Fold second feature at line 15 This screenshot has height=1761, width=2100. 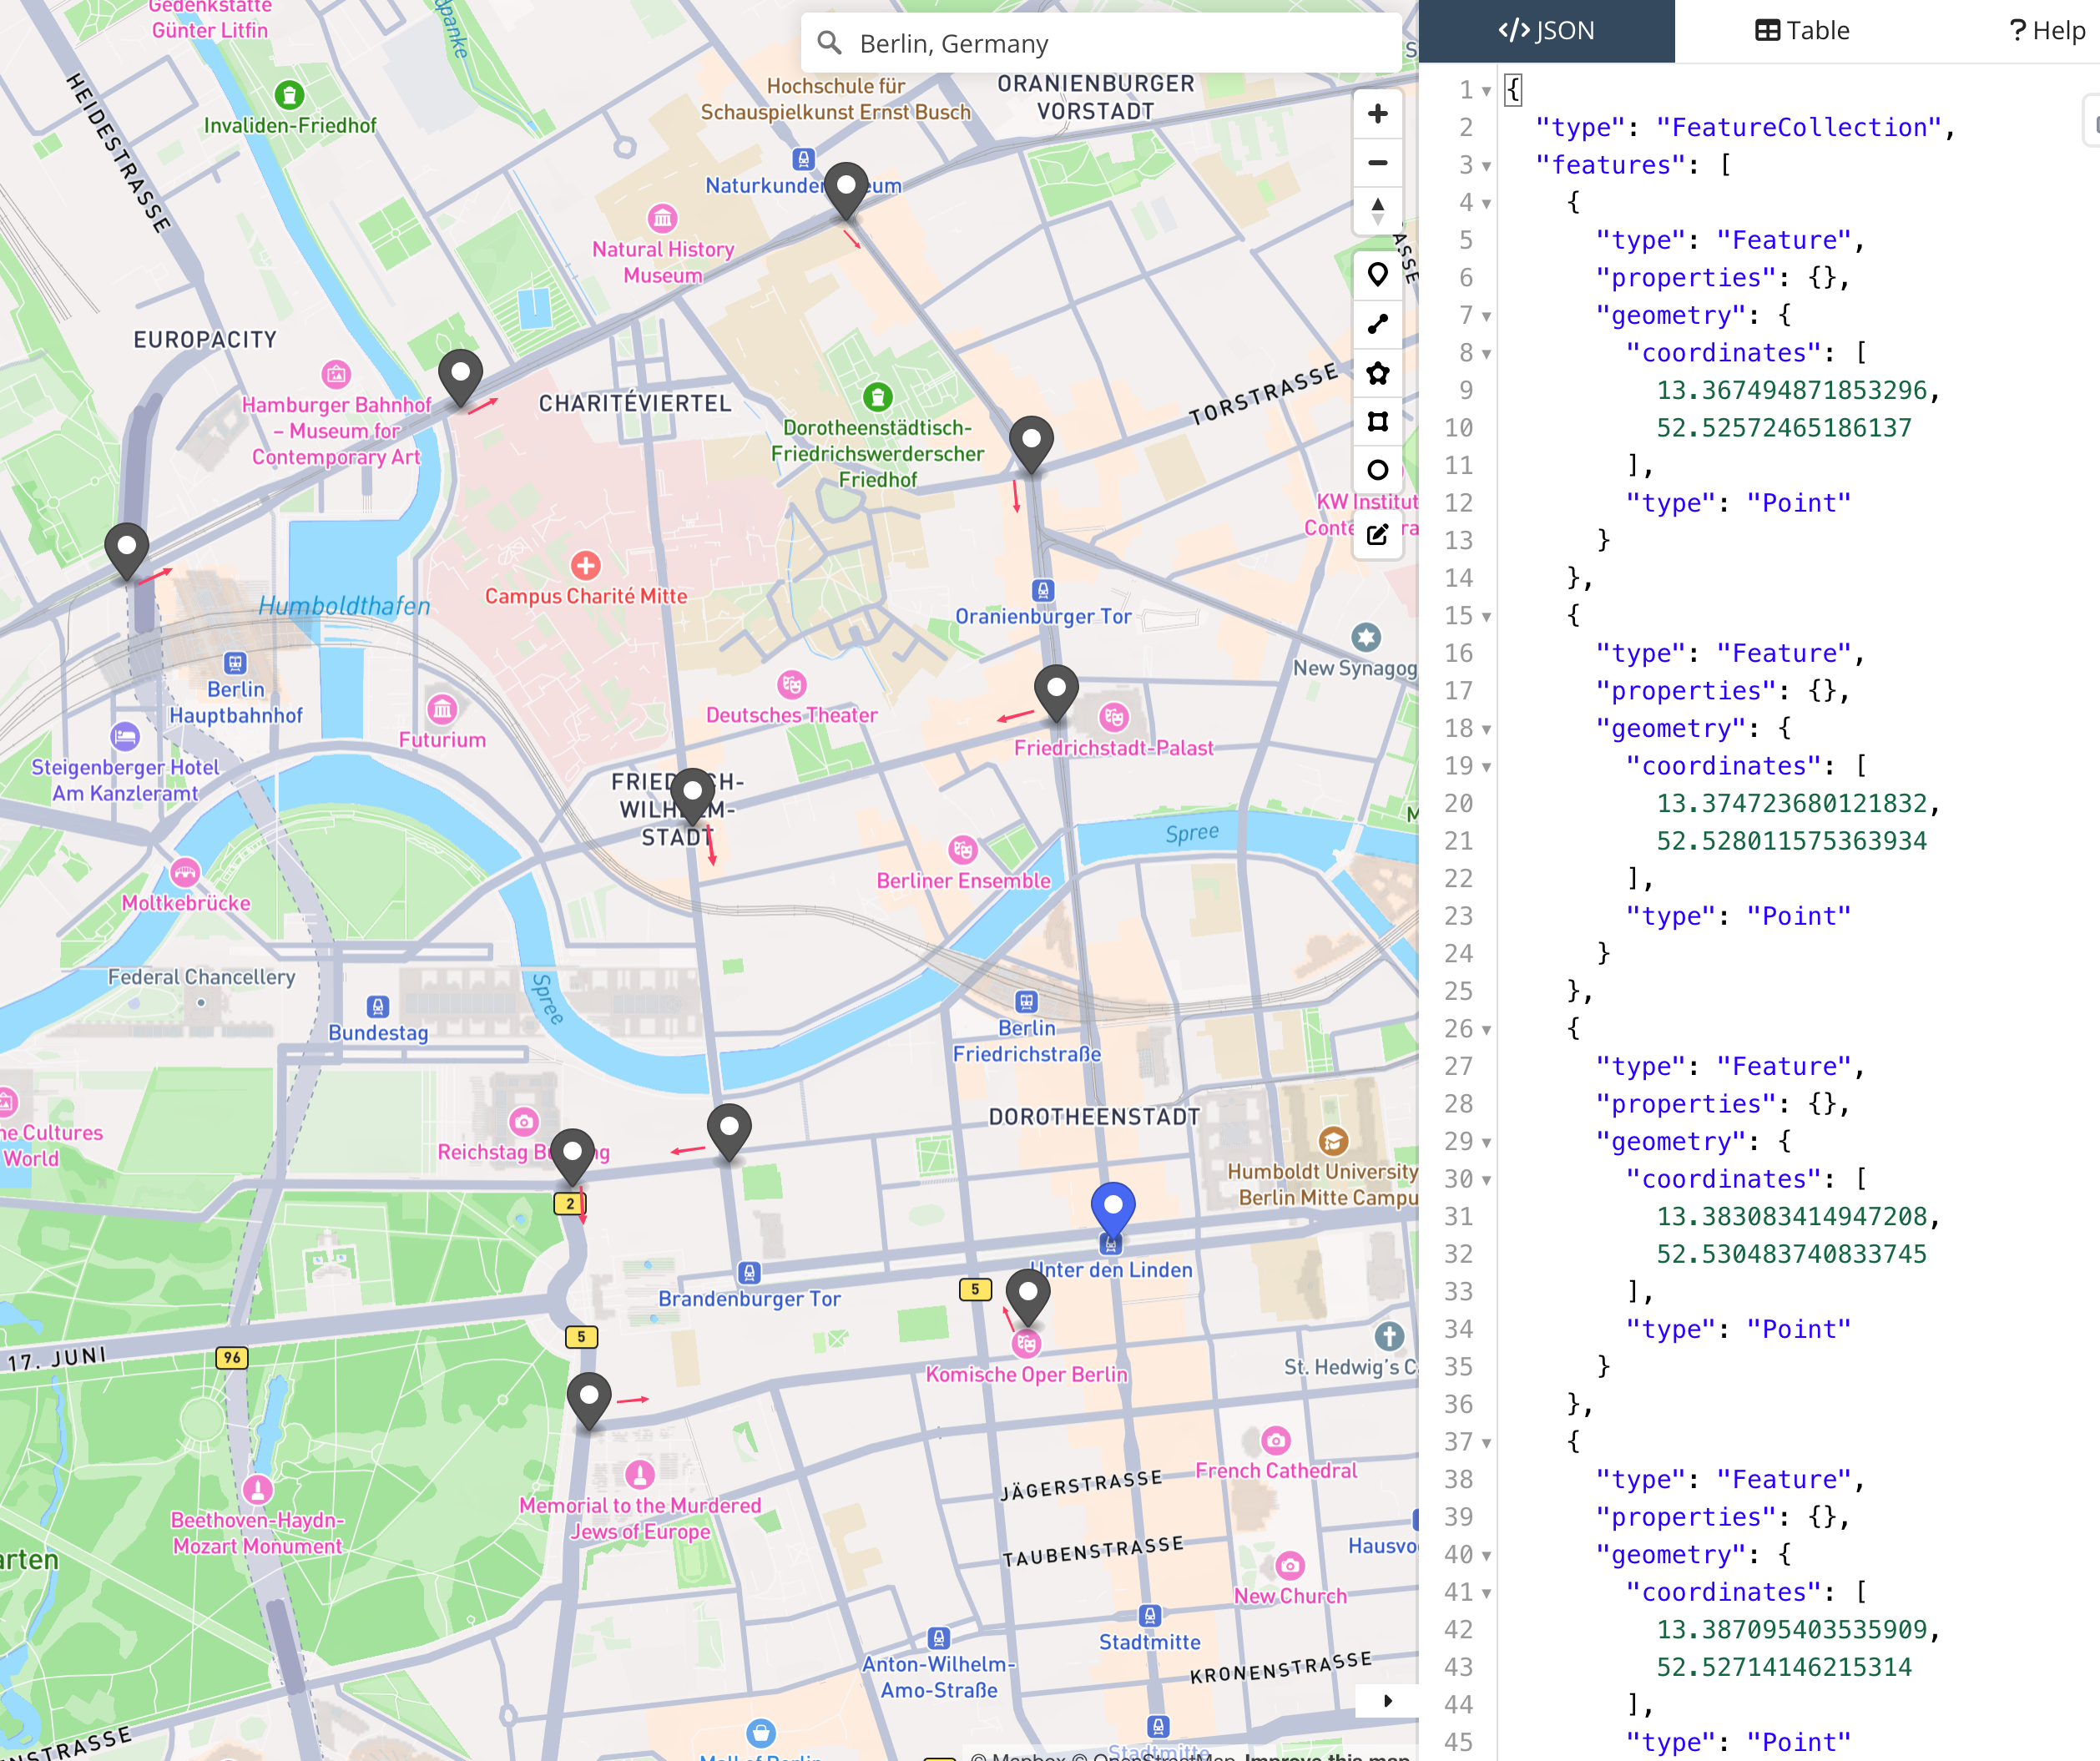[1486, 617]
